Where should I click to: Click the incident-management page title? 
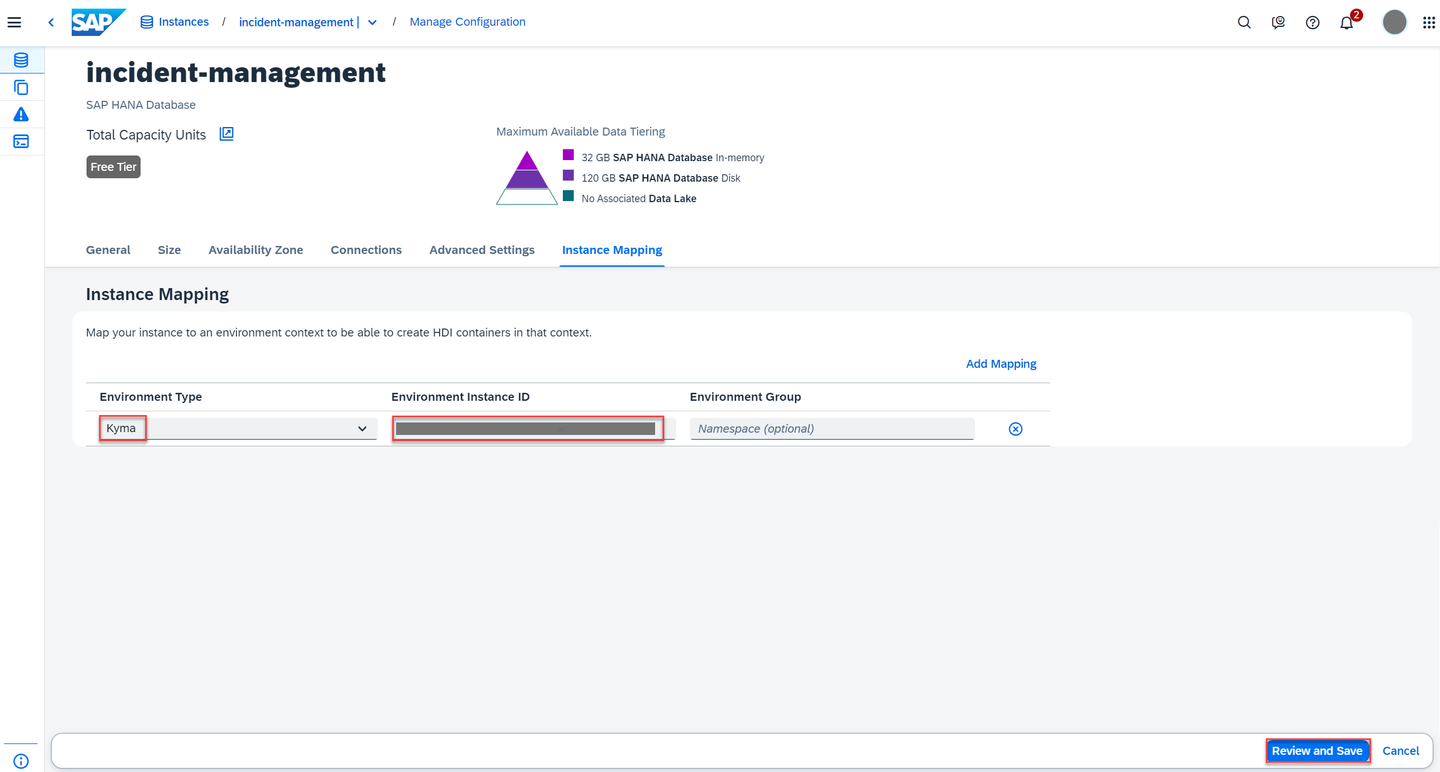coord(236,73)
